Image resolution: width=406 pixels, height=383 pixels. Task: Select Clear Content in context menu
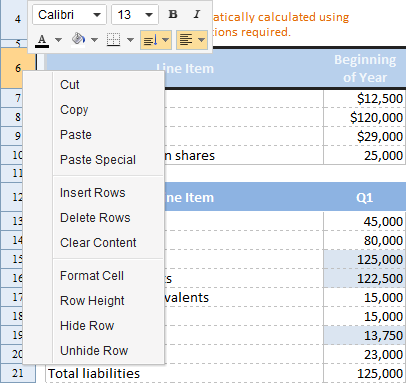pos(108,243)
